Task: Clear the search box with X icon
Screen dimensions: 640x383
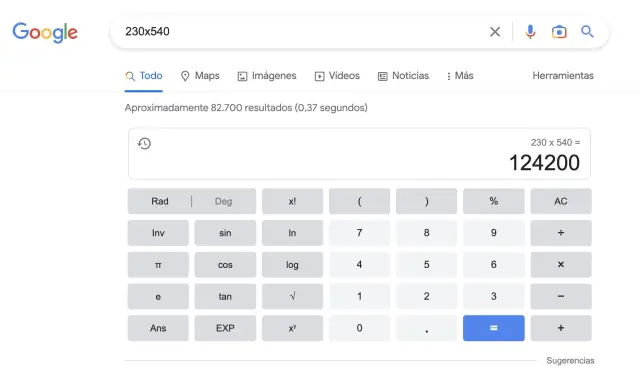Action: pos(495,31)
